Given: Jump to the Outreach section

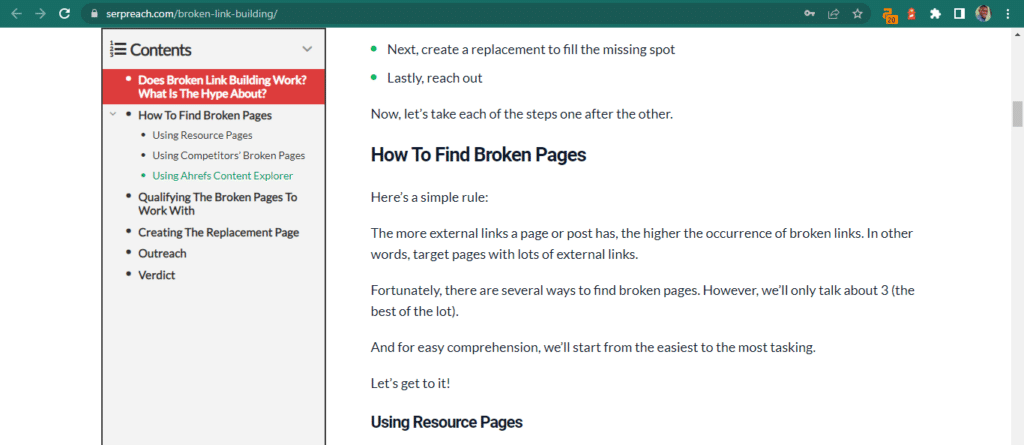Looking at the screenshot, I should coord(162,254).
